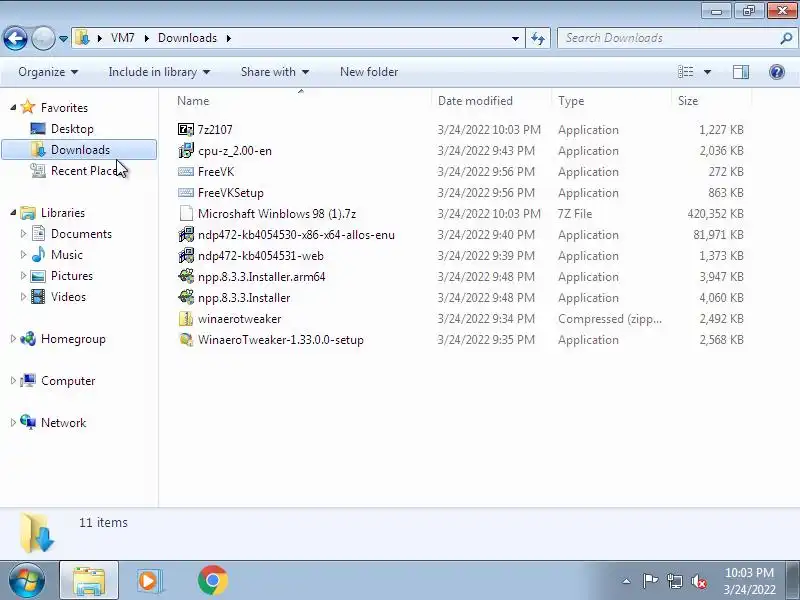This screenshot has height=600, width=800.
Task: Go back using the Back arrow button
Action: coord(15,38)
